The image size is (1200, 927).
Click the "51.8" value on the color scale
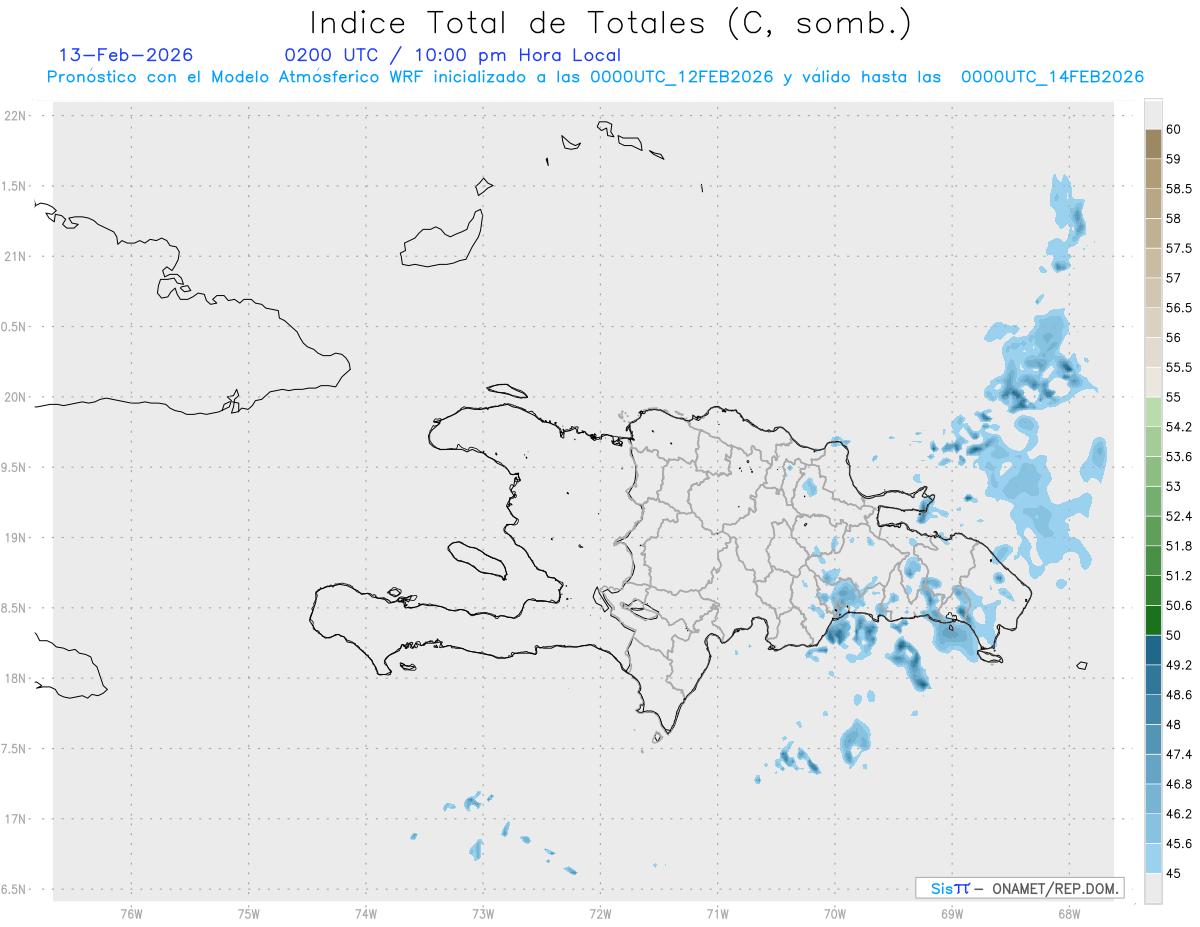click(x=1179, y=546)
